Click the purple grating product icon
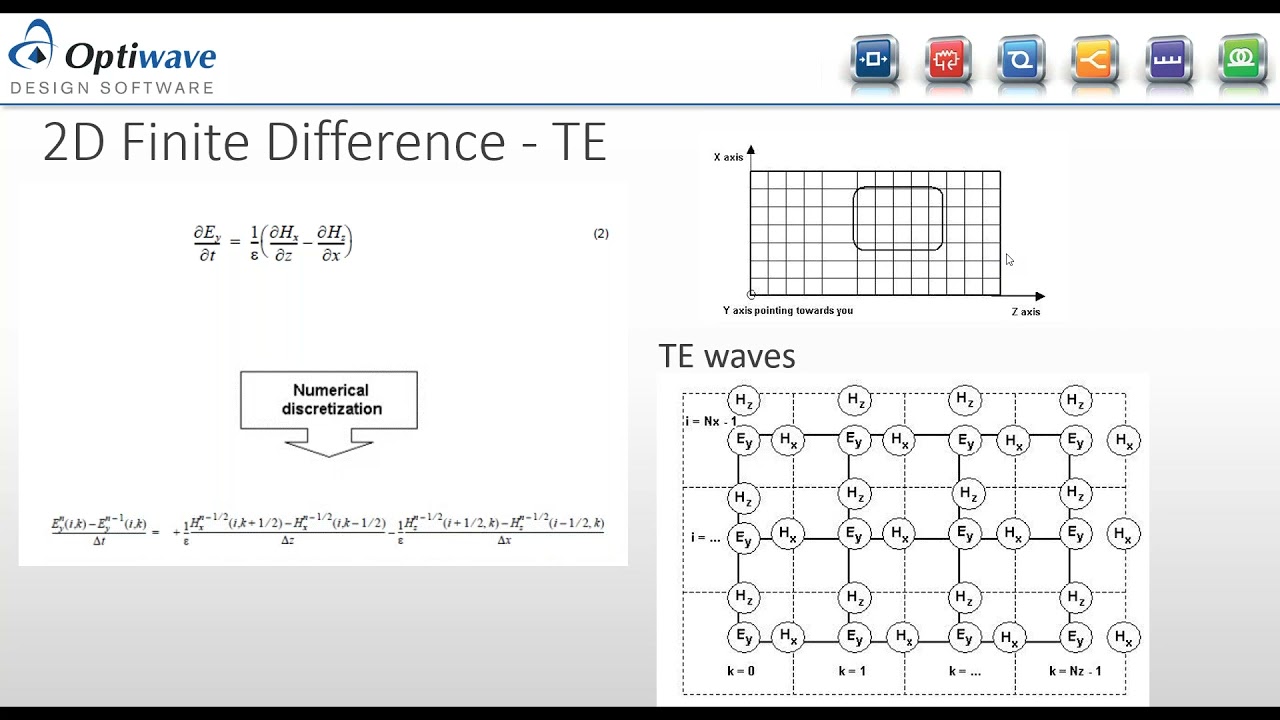The height and width of the screenshot is (720, 1280). pyautogui.click(x=1168, y=60)
